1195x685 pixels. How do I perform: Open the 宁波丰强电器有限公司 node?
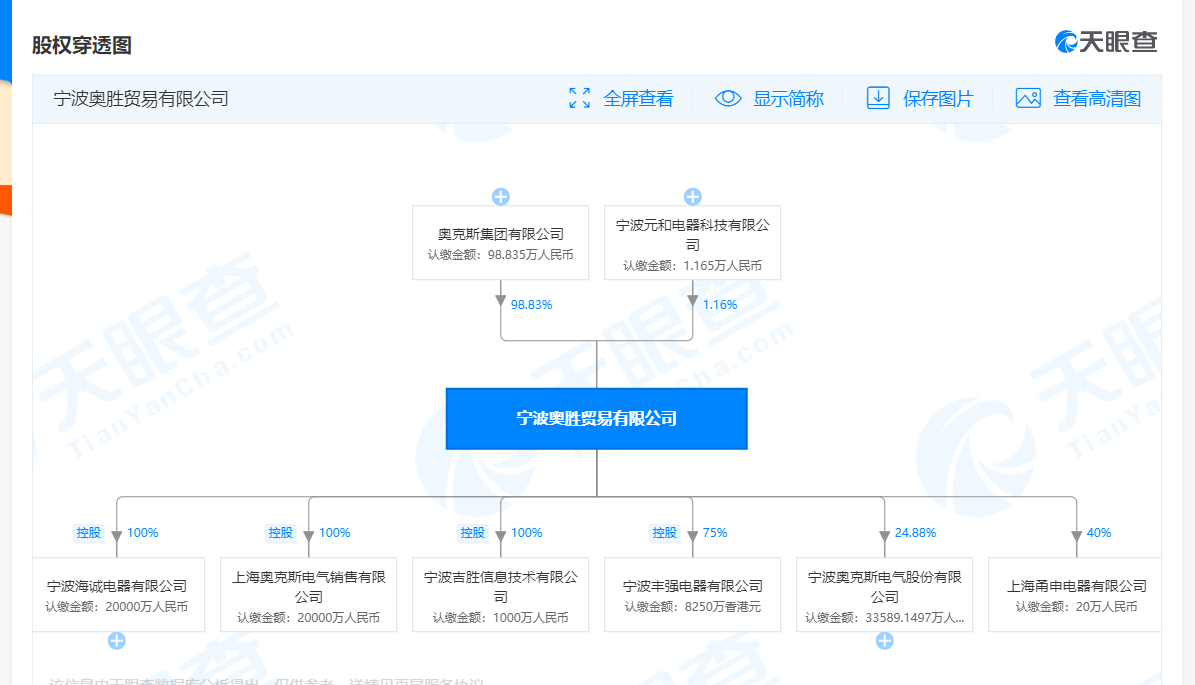coord(693,594)
